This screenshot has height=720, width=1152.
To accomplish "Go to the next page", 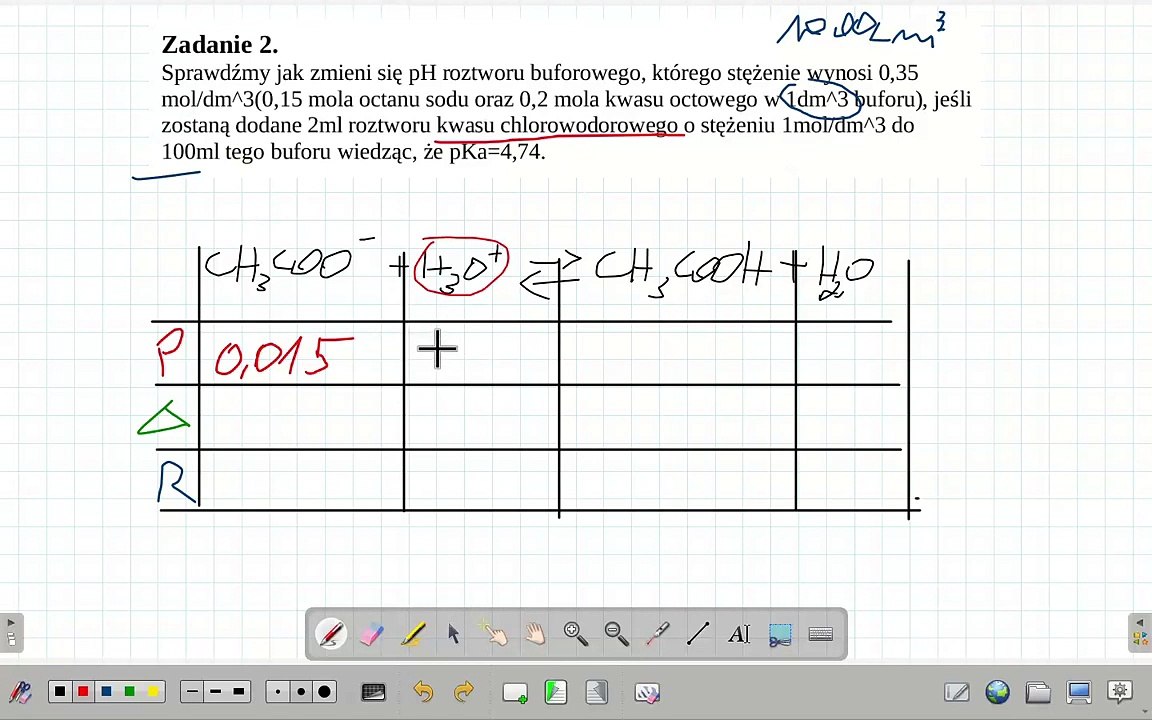I will coord(597,692).
